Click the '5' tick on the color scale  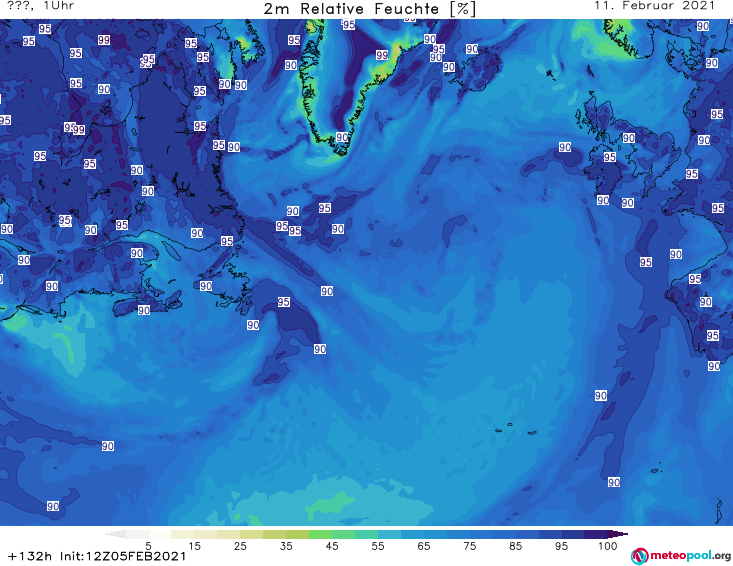[148, 546]
